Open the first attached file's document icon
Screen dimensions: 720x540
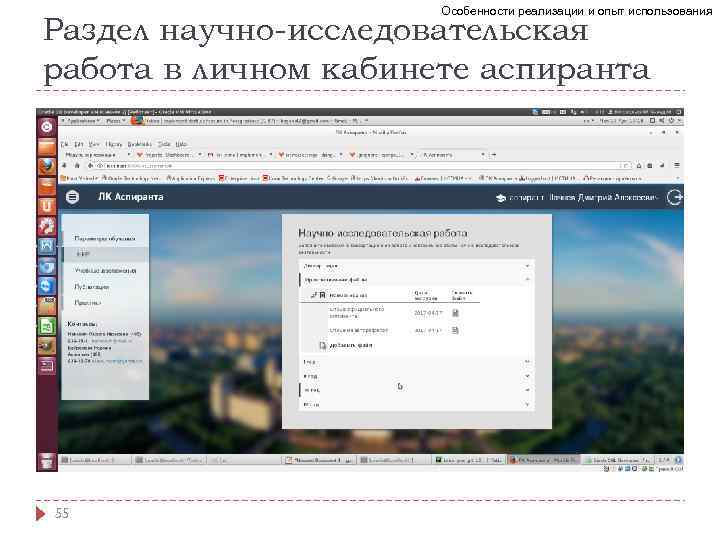coord(455,313)
